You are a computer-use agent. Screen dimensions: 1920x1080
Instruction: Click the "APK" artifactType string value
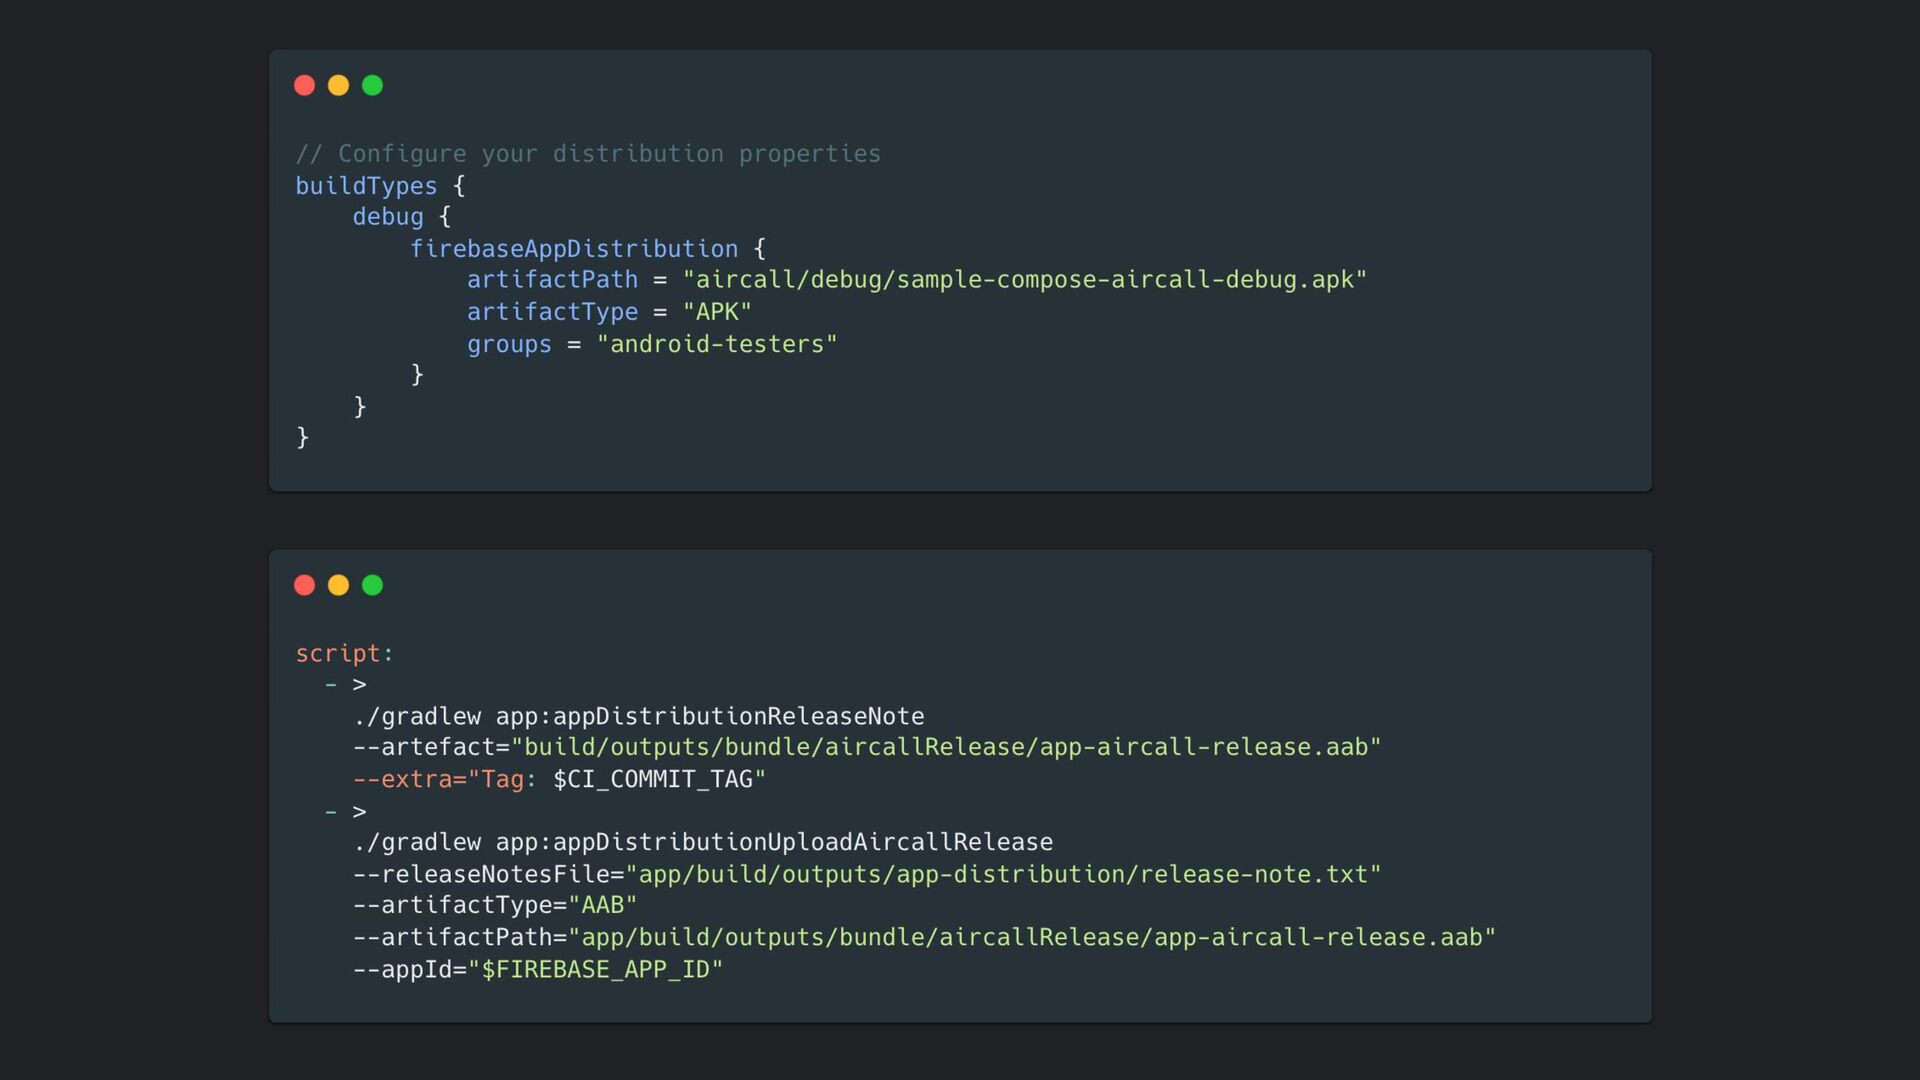tap(717, 312)
